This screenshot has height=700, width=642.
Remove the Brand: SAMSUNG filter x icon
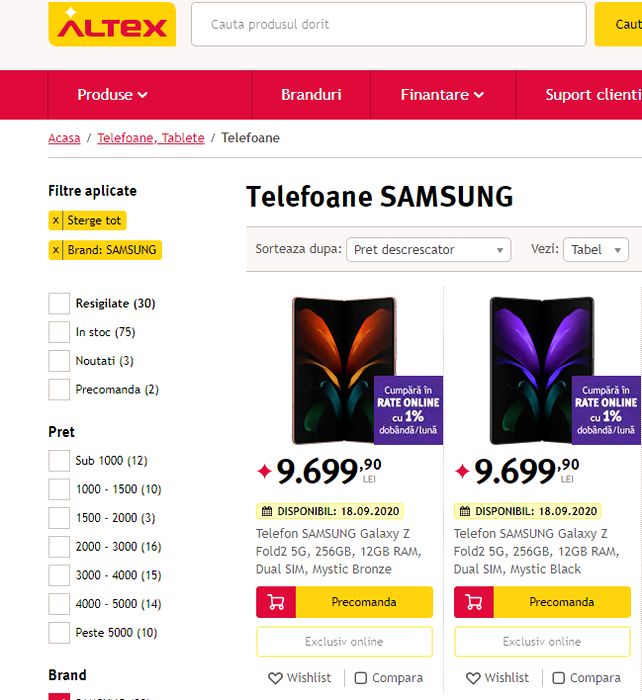tap(56, 250)
